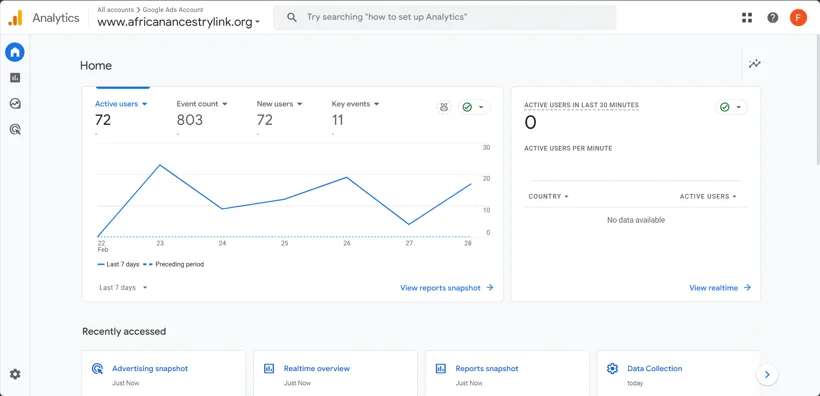Viewport: 820px width, 396px height.
Task: Click Active users per minute label
Action: tap(568, 149)
